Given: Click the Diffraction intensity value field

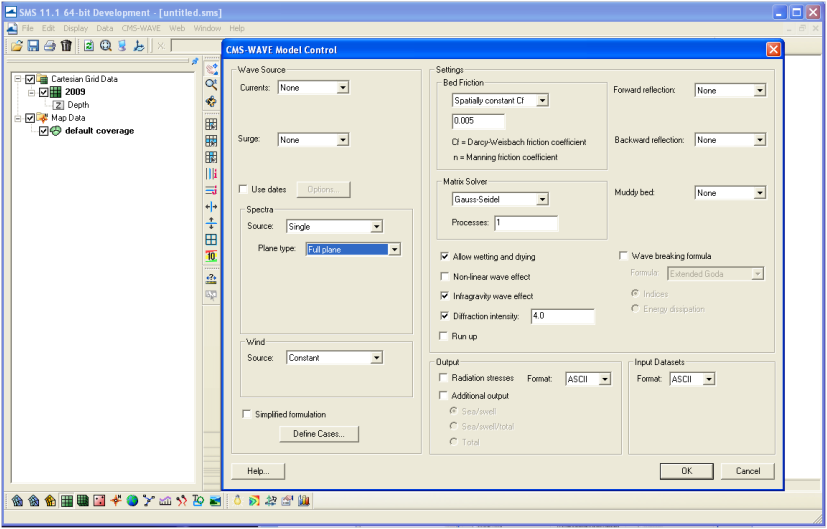Looking at the screenshot, I should [563, 316].
